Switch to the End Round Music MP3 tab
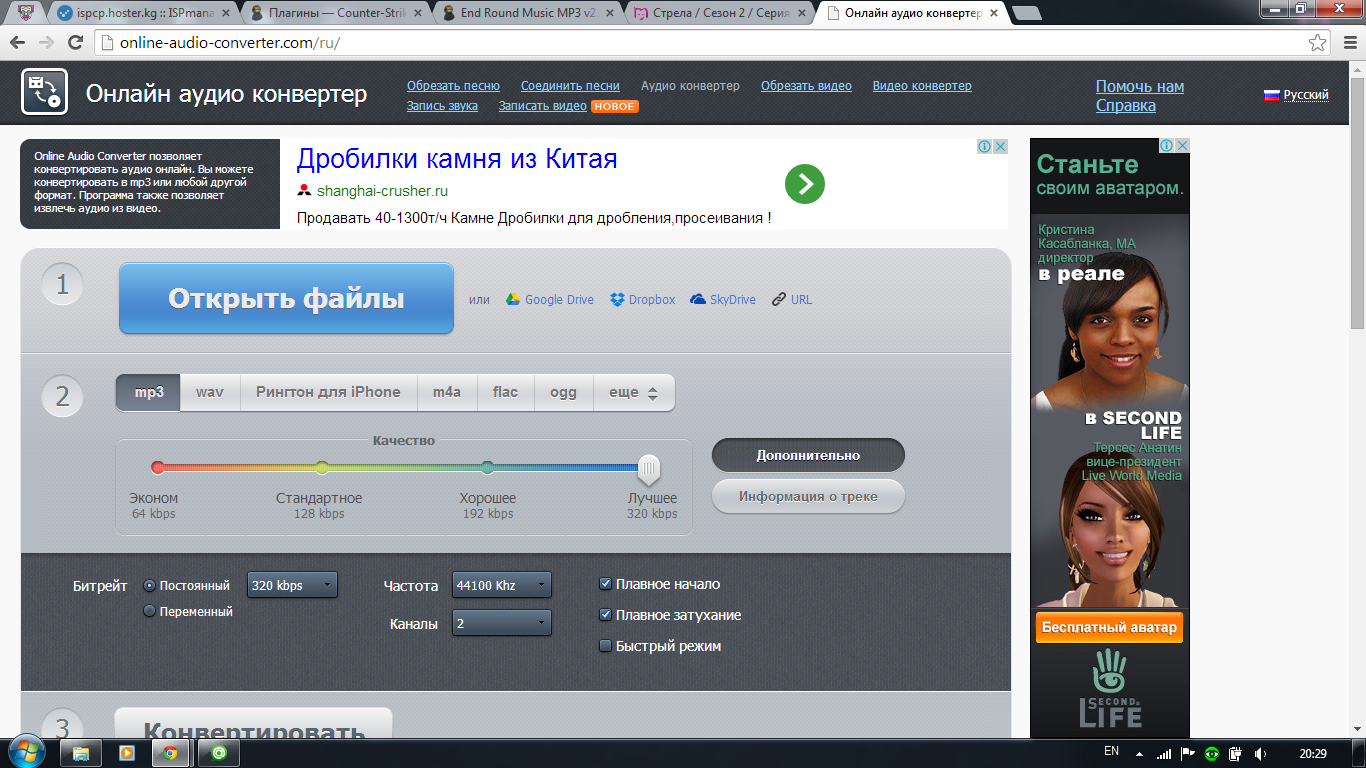 530,13
